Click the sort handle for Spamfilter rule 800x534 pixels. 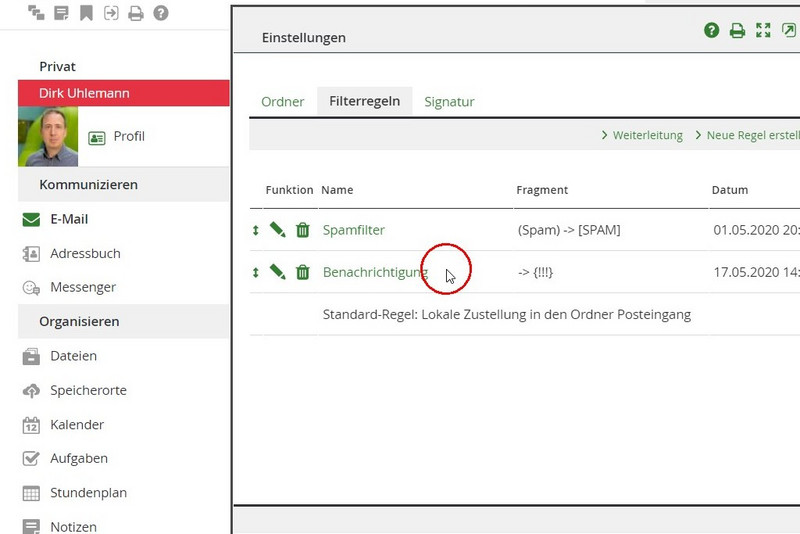[256, 230]
